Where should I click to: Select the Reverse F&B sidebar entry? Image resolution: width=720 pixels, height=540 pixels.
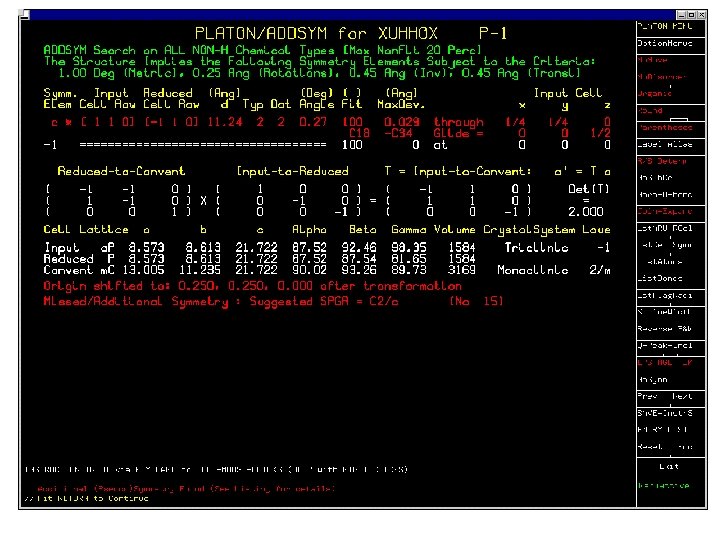(x=664, y=329)
